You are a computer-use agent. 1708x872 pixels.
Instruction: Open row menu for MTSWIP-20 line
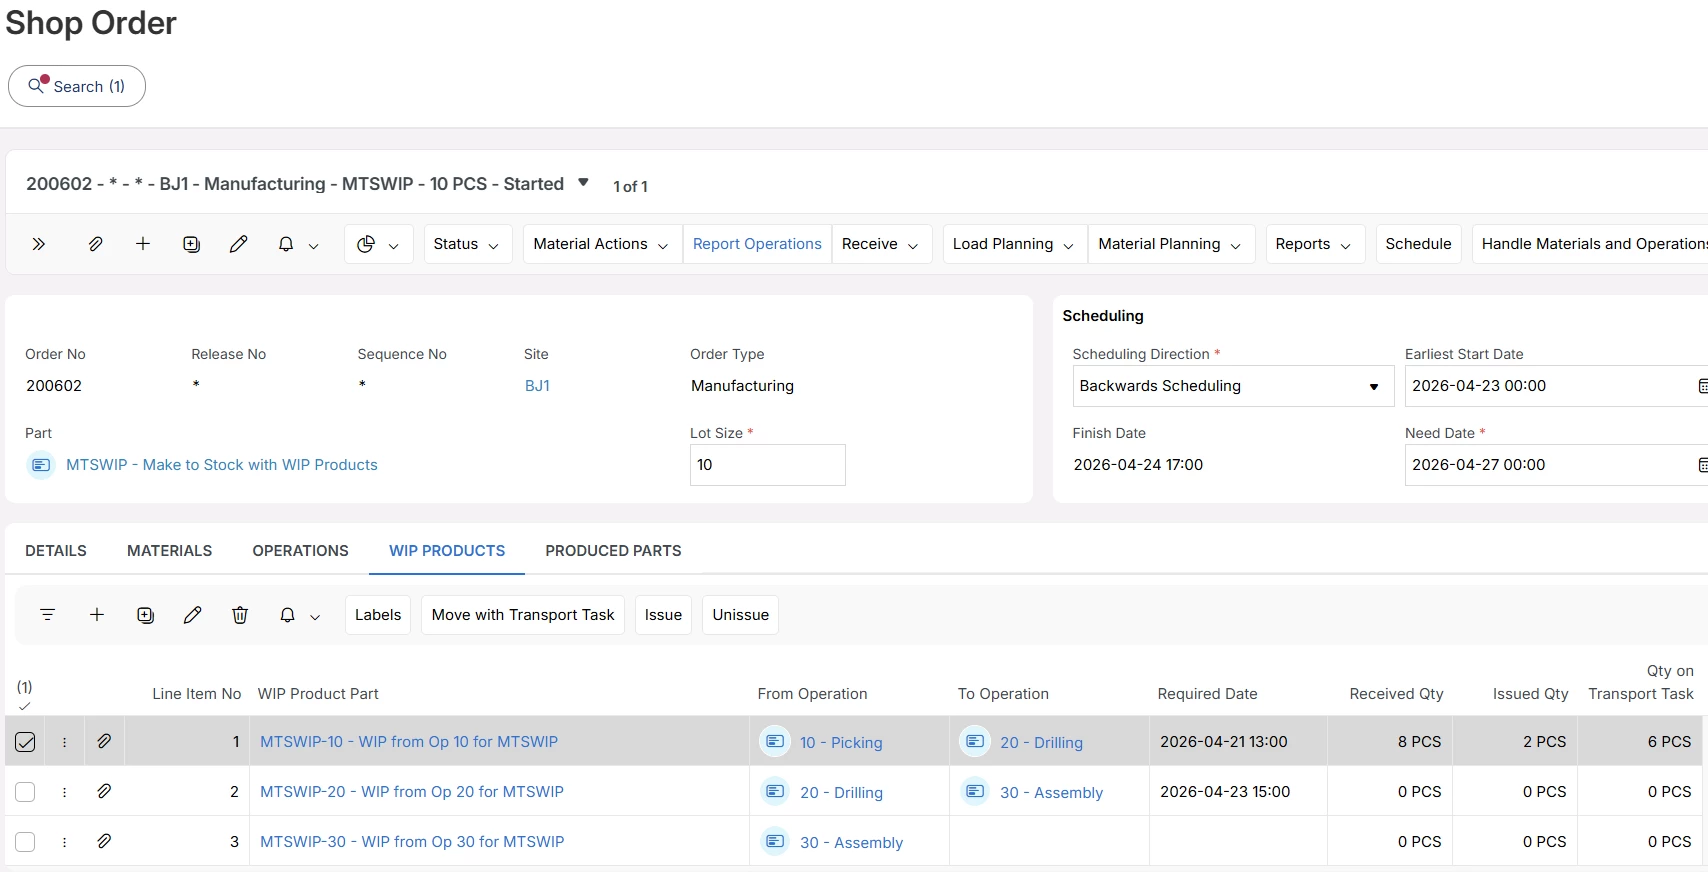click(65, 792)
